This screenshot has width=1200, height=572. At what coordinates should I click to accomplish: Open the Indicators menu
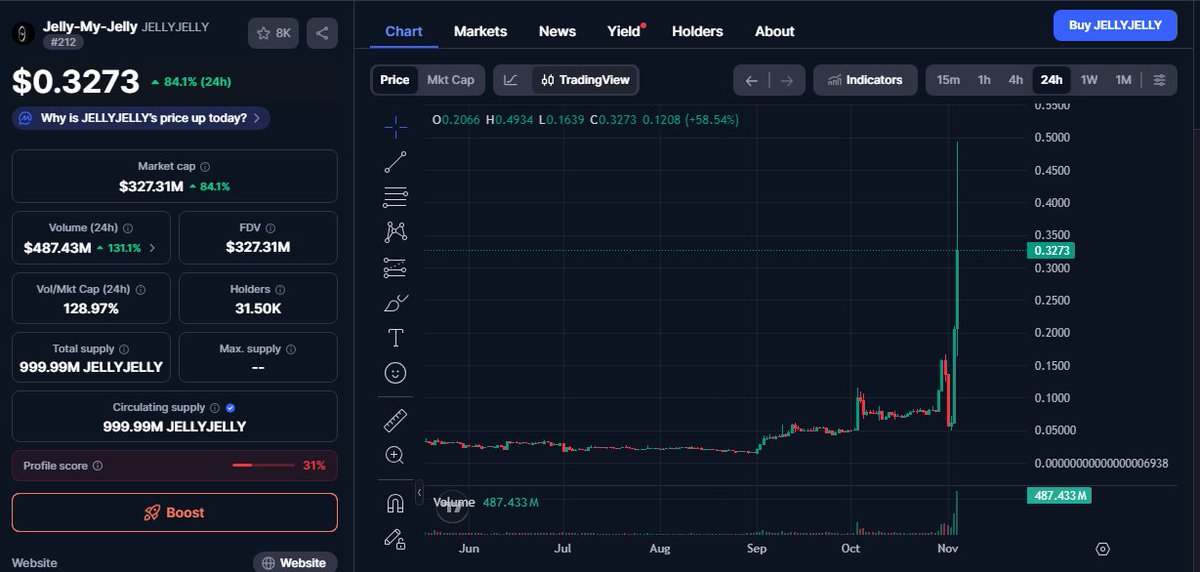tap(866, 80)
